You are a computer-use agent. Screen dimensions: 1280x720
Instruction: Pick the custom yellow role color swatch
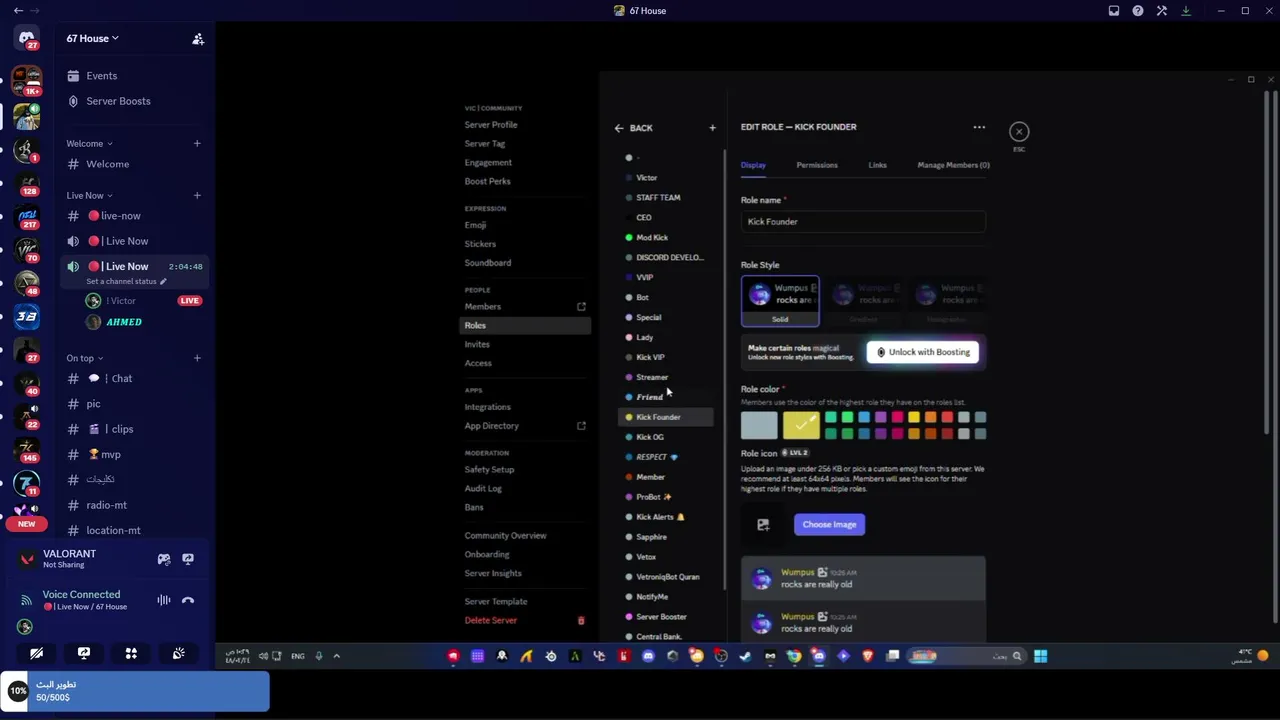tap(801, 425)
